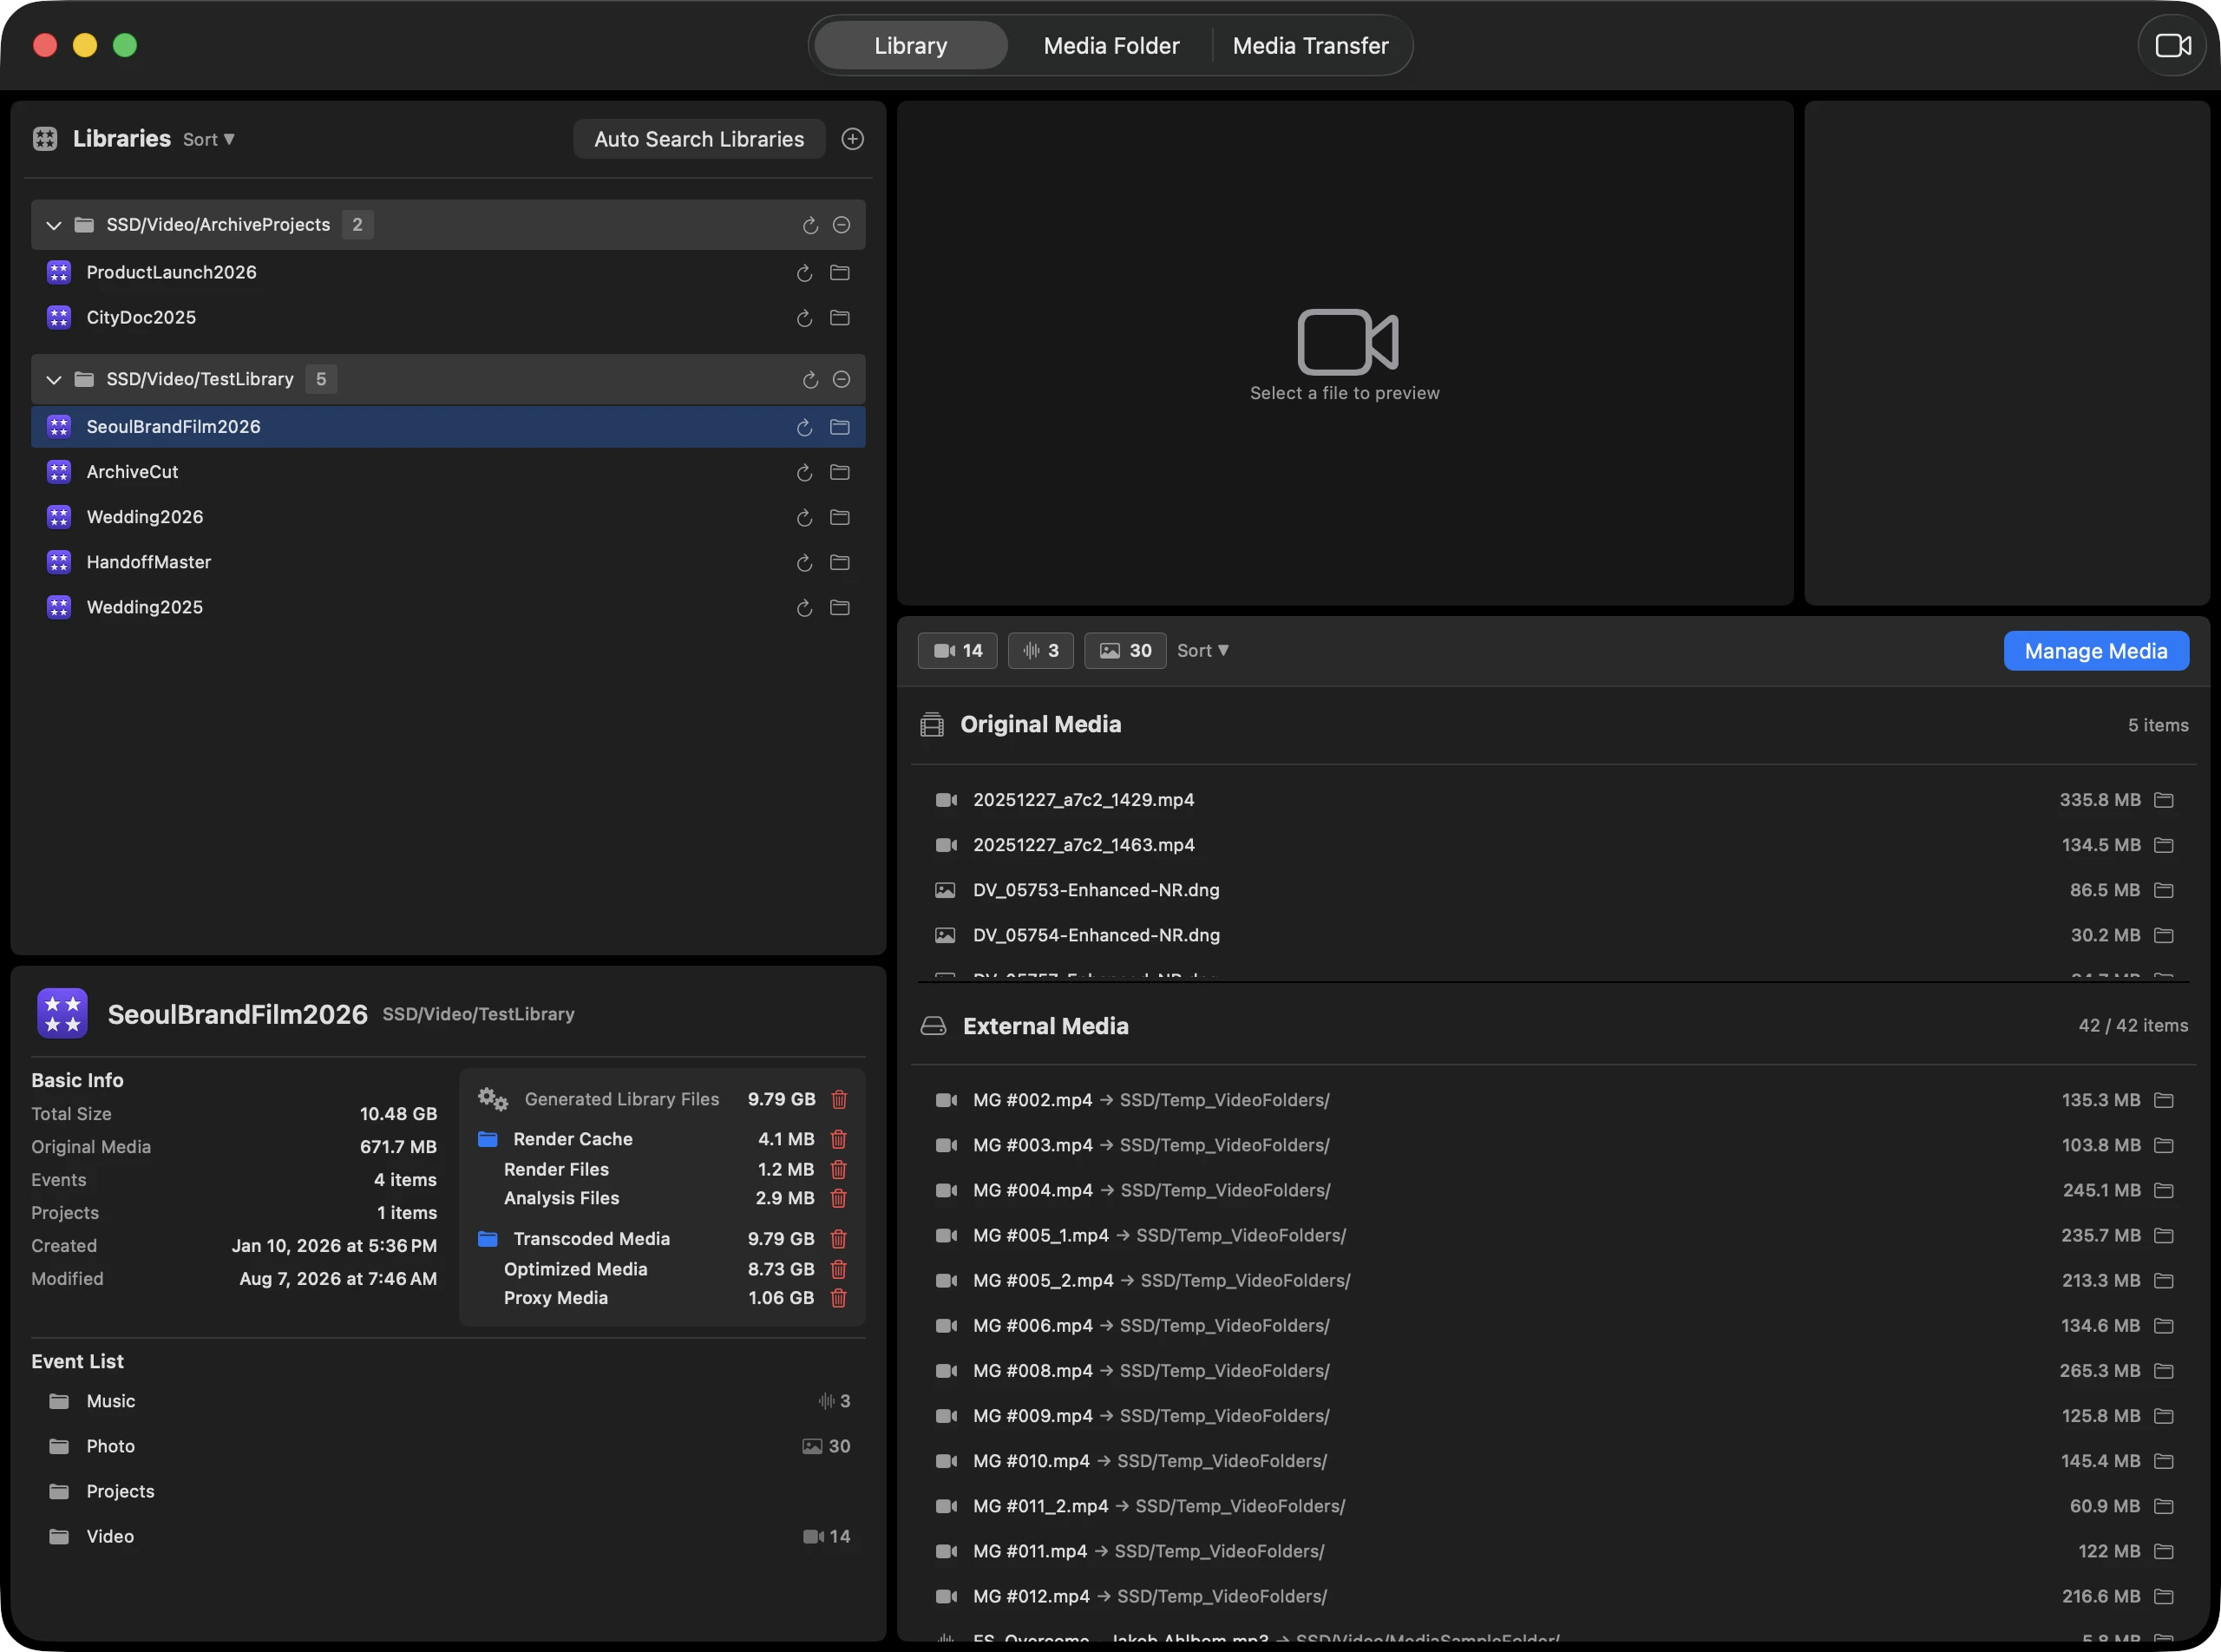2221x1652 pixels.
Task: Reveal DV_05753-Enhanced-NR.dng in folder
Action: [2164, 890]
